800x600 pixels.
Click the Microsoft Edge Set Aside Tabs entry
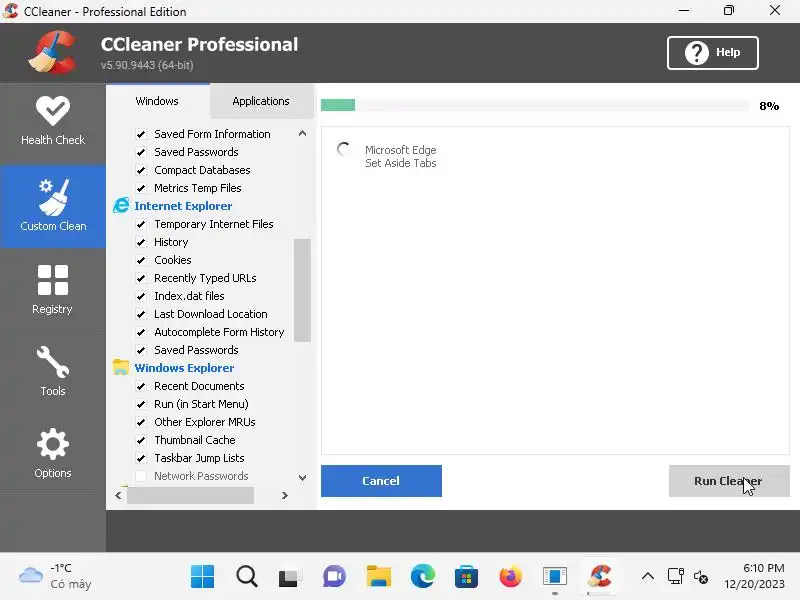(x=401, y=156)
